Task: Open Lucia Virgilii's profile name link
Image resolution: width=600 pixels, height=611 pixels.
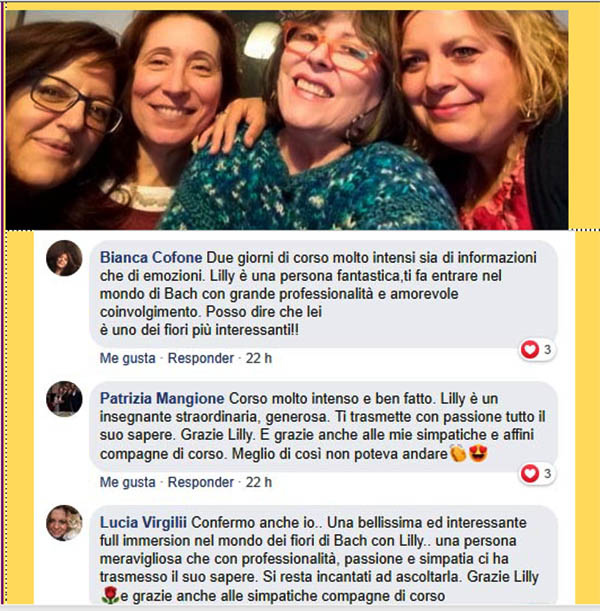Action: coord(143,523)
